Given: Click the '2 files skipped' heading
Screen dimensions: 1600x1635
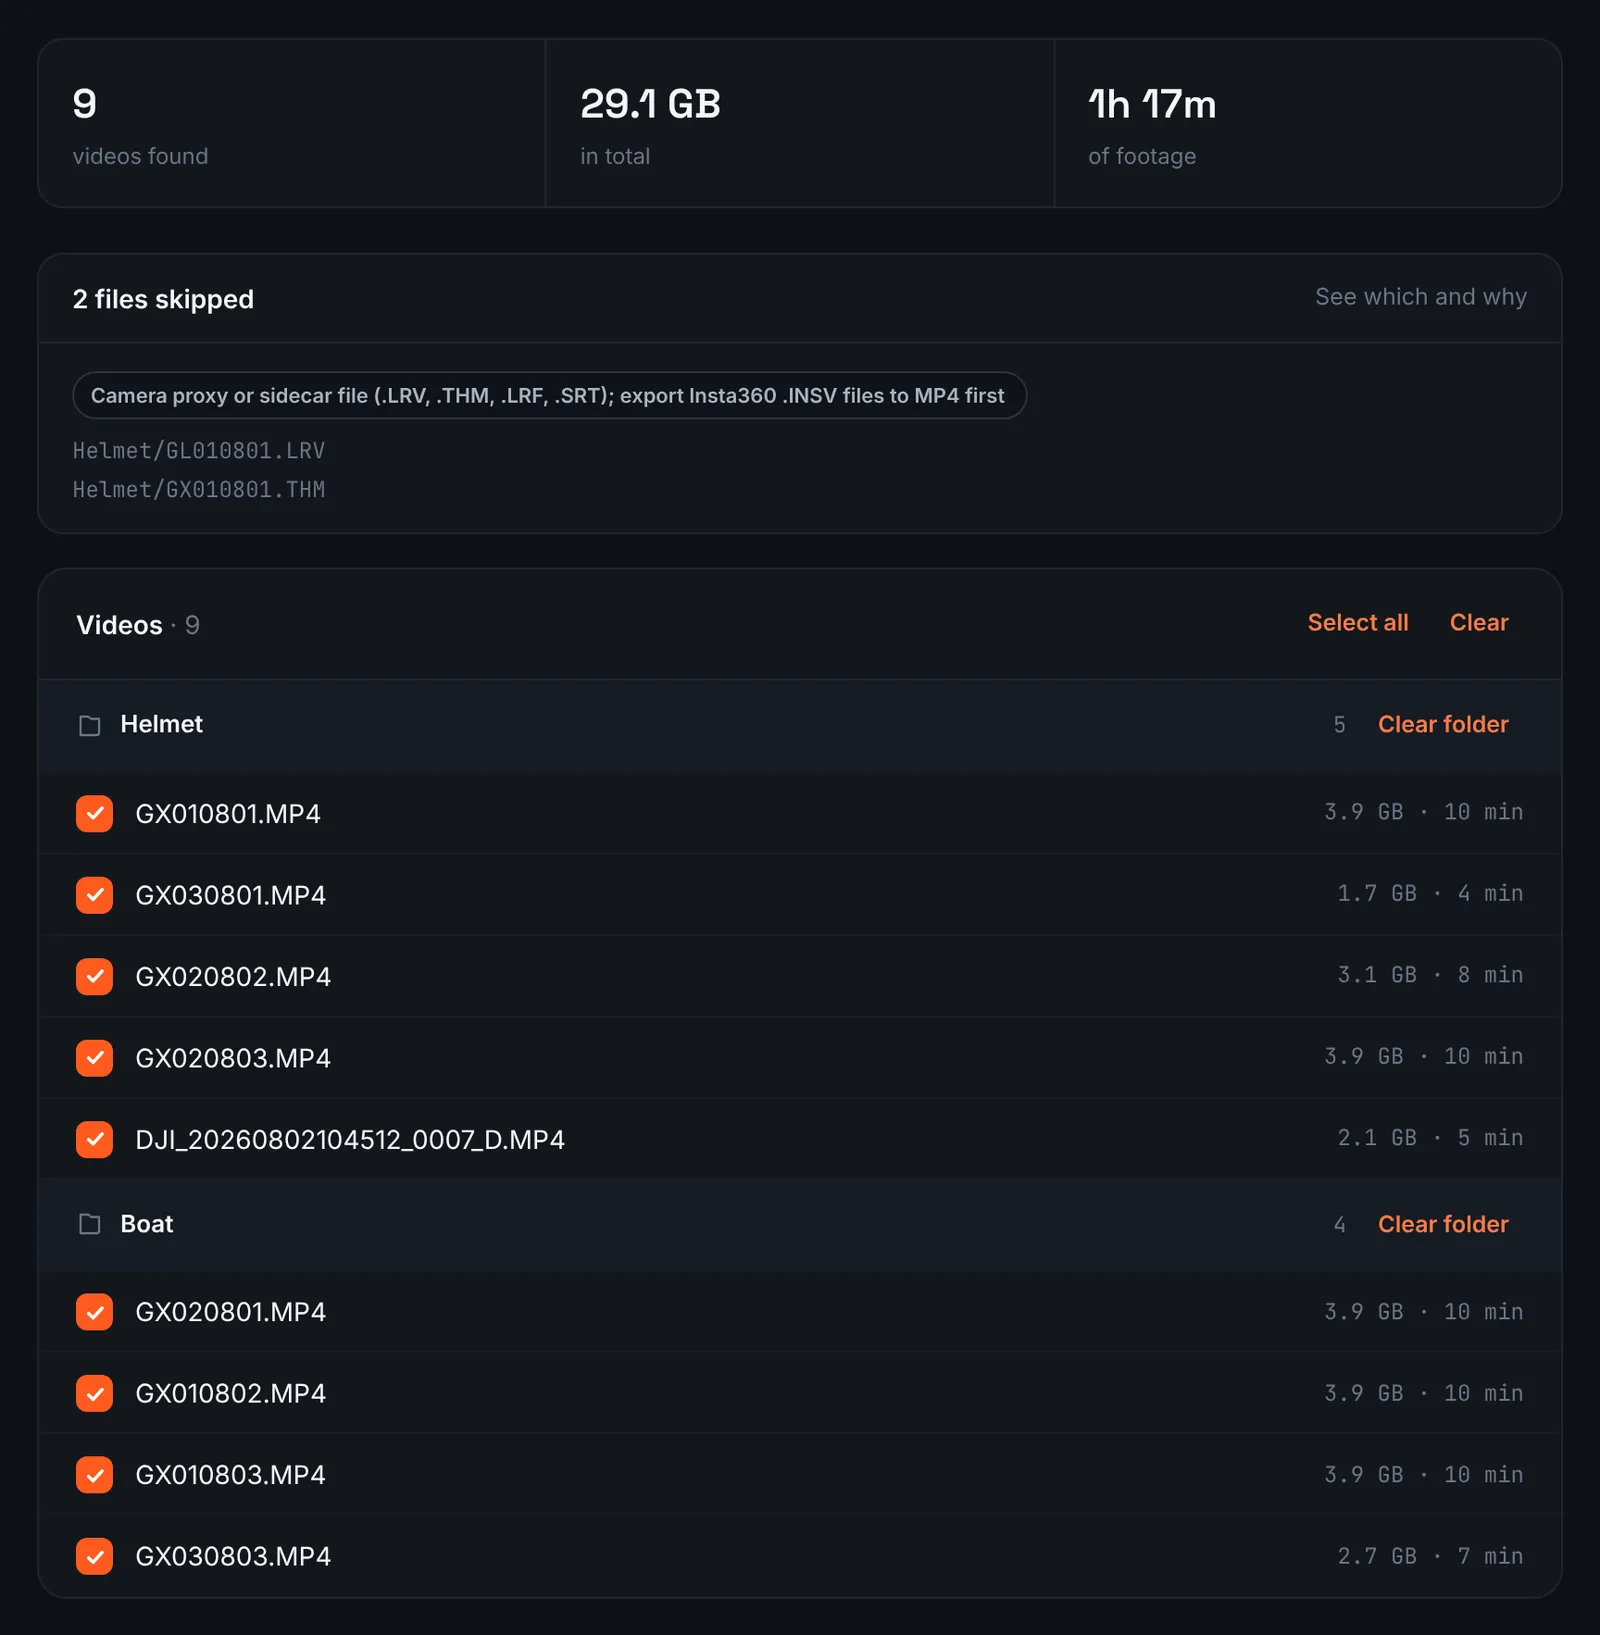Looking at the screenshot, I should pos(163,299).
